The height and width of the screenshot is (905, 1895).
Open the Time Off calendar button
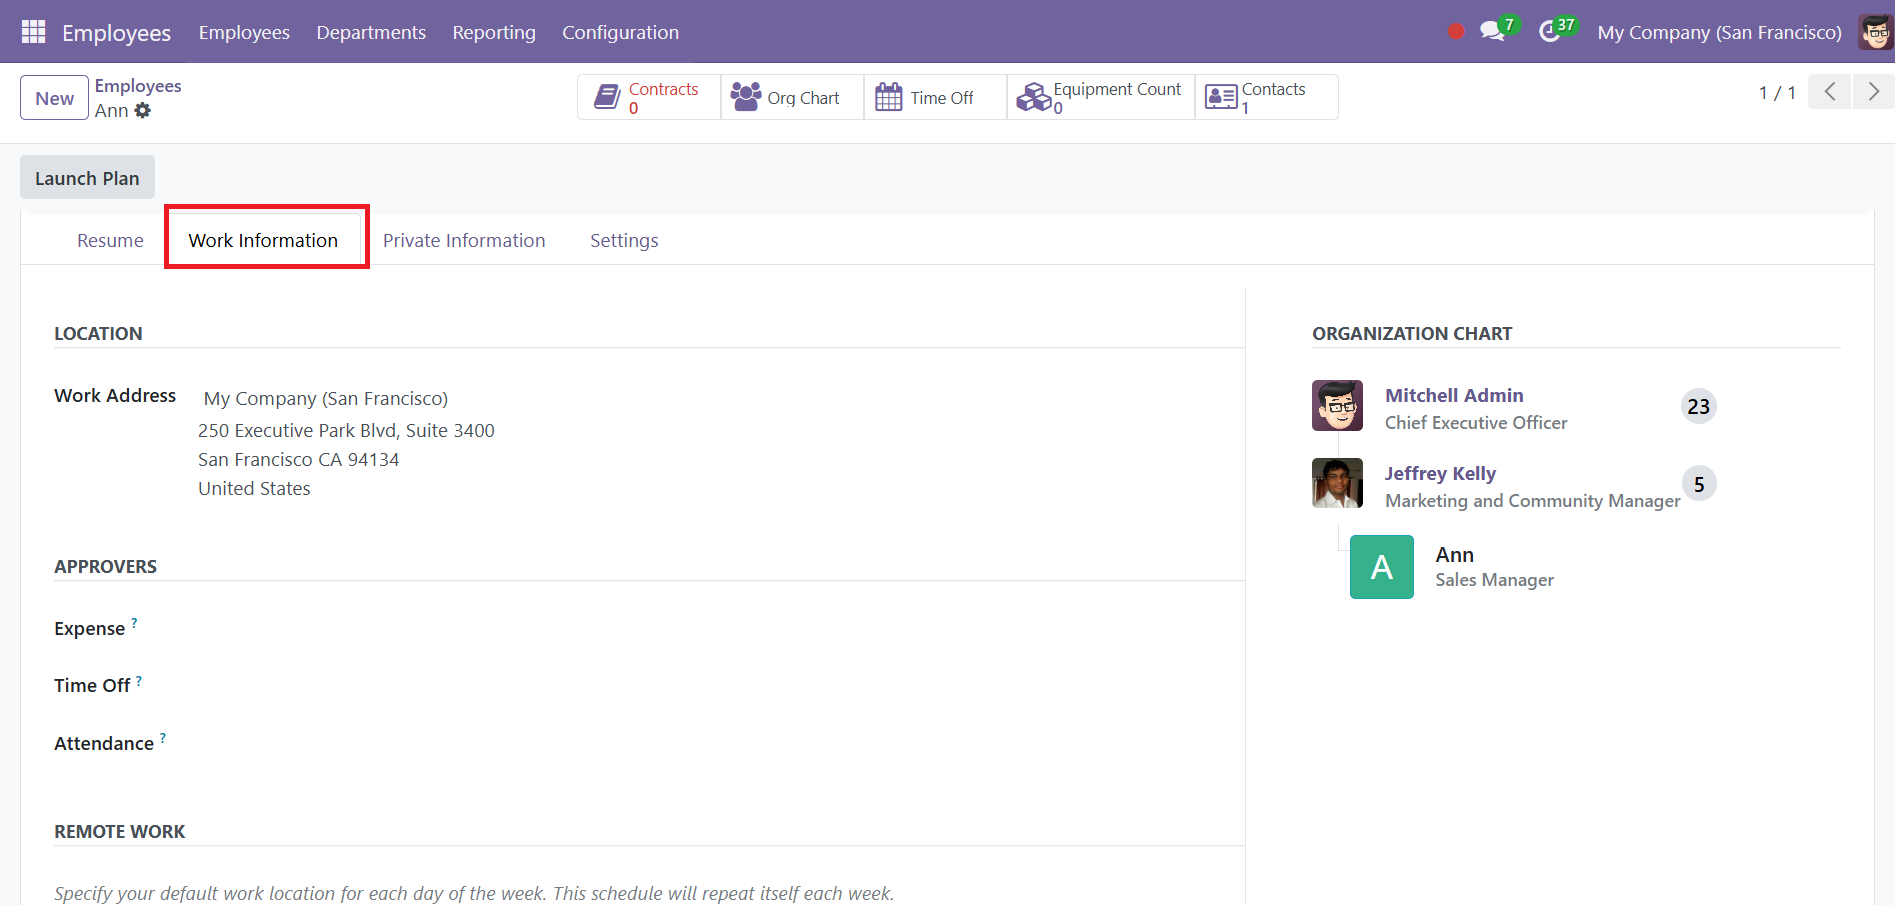[x=935, y=97]
